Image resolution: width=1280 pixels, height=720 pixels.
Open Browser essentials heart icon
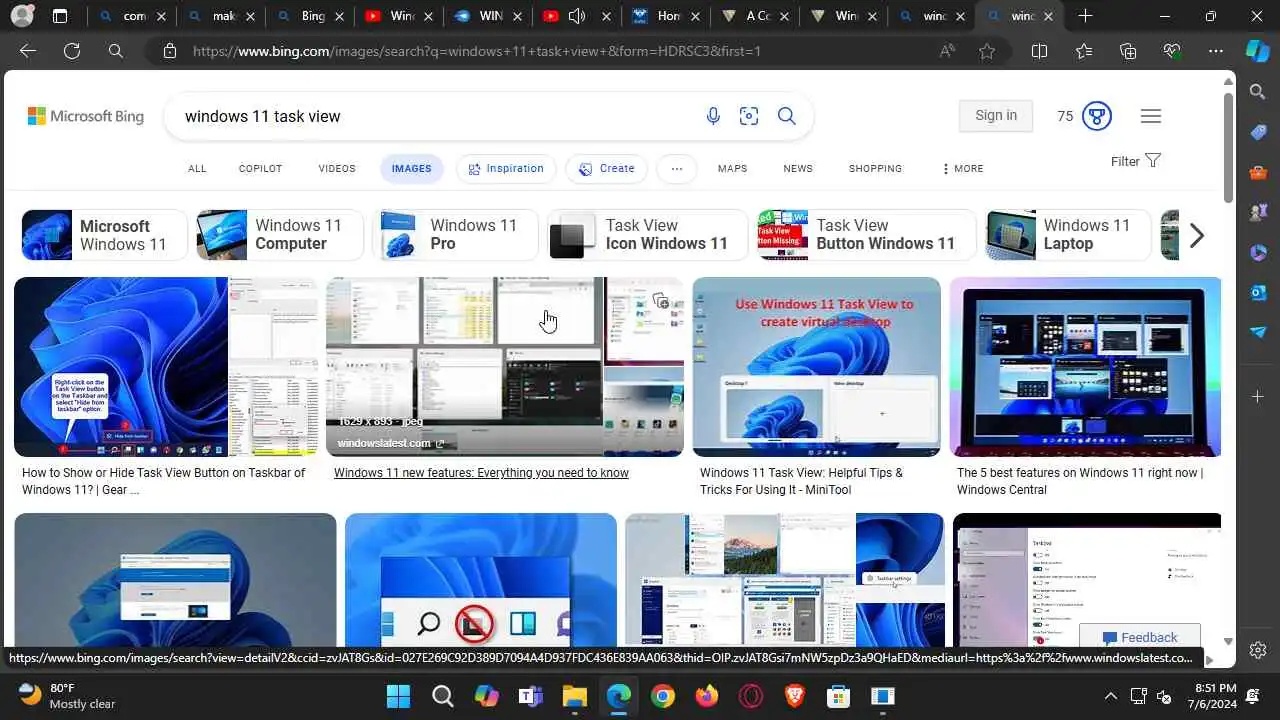[1172, 51]
